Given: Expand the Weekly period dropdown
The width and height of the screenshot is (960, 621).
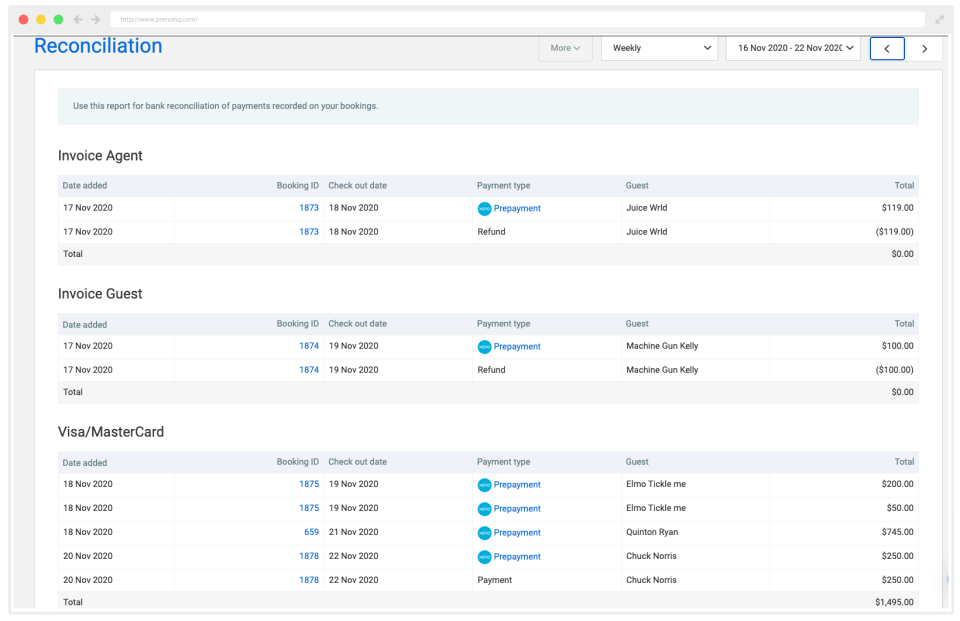Looking at the screenshot, I should (660, 48).
